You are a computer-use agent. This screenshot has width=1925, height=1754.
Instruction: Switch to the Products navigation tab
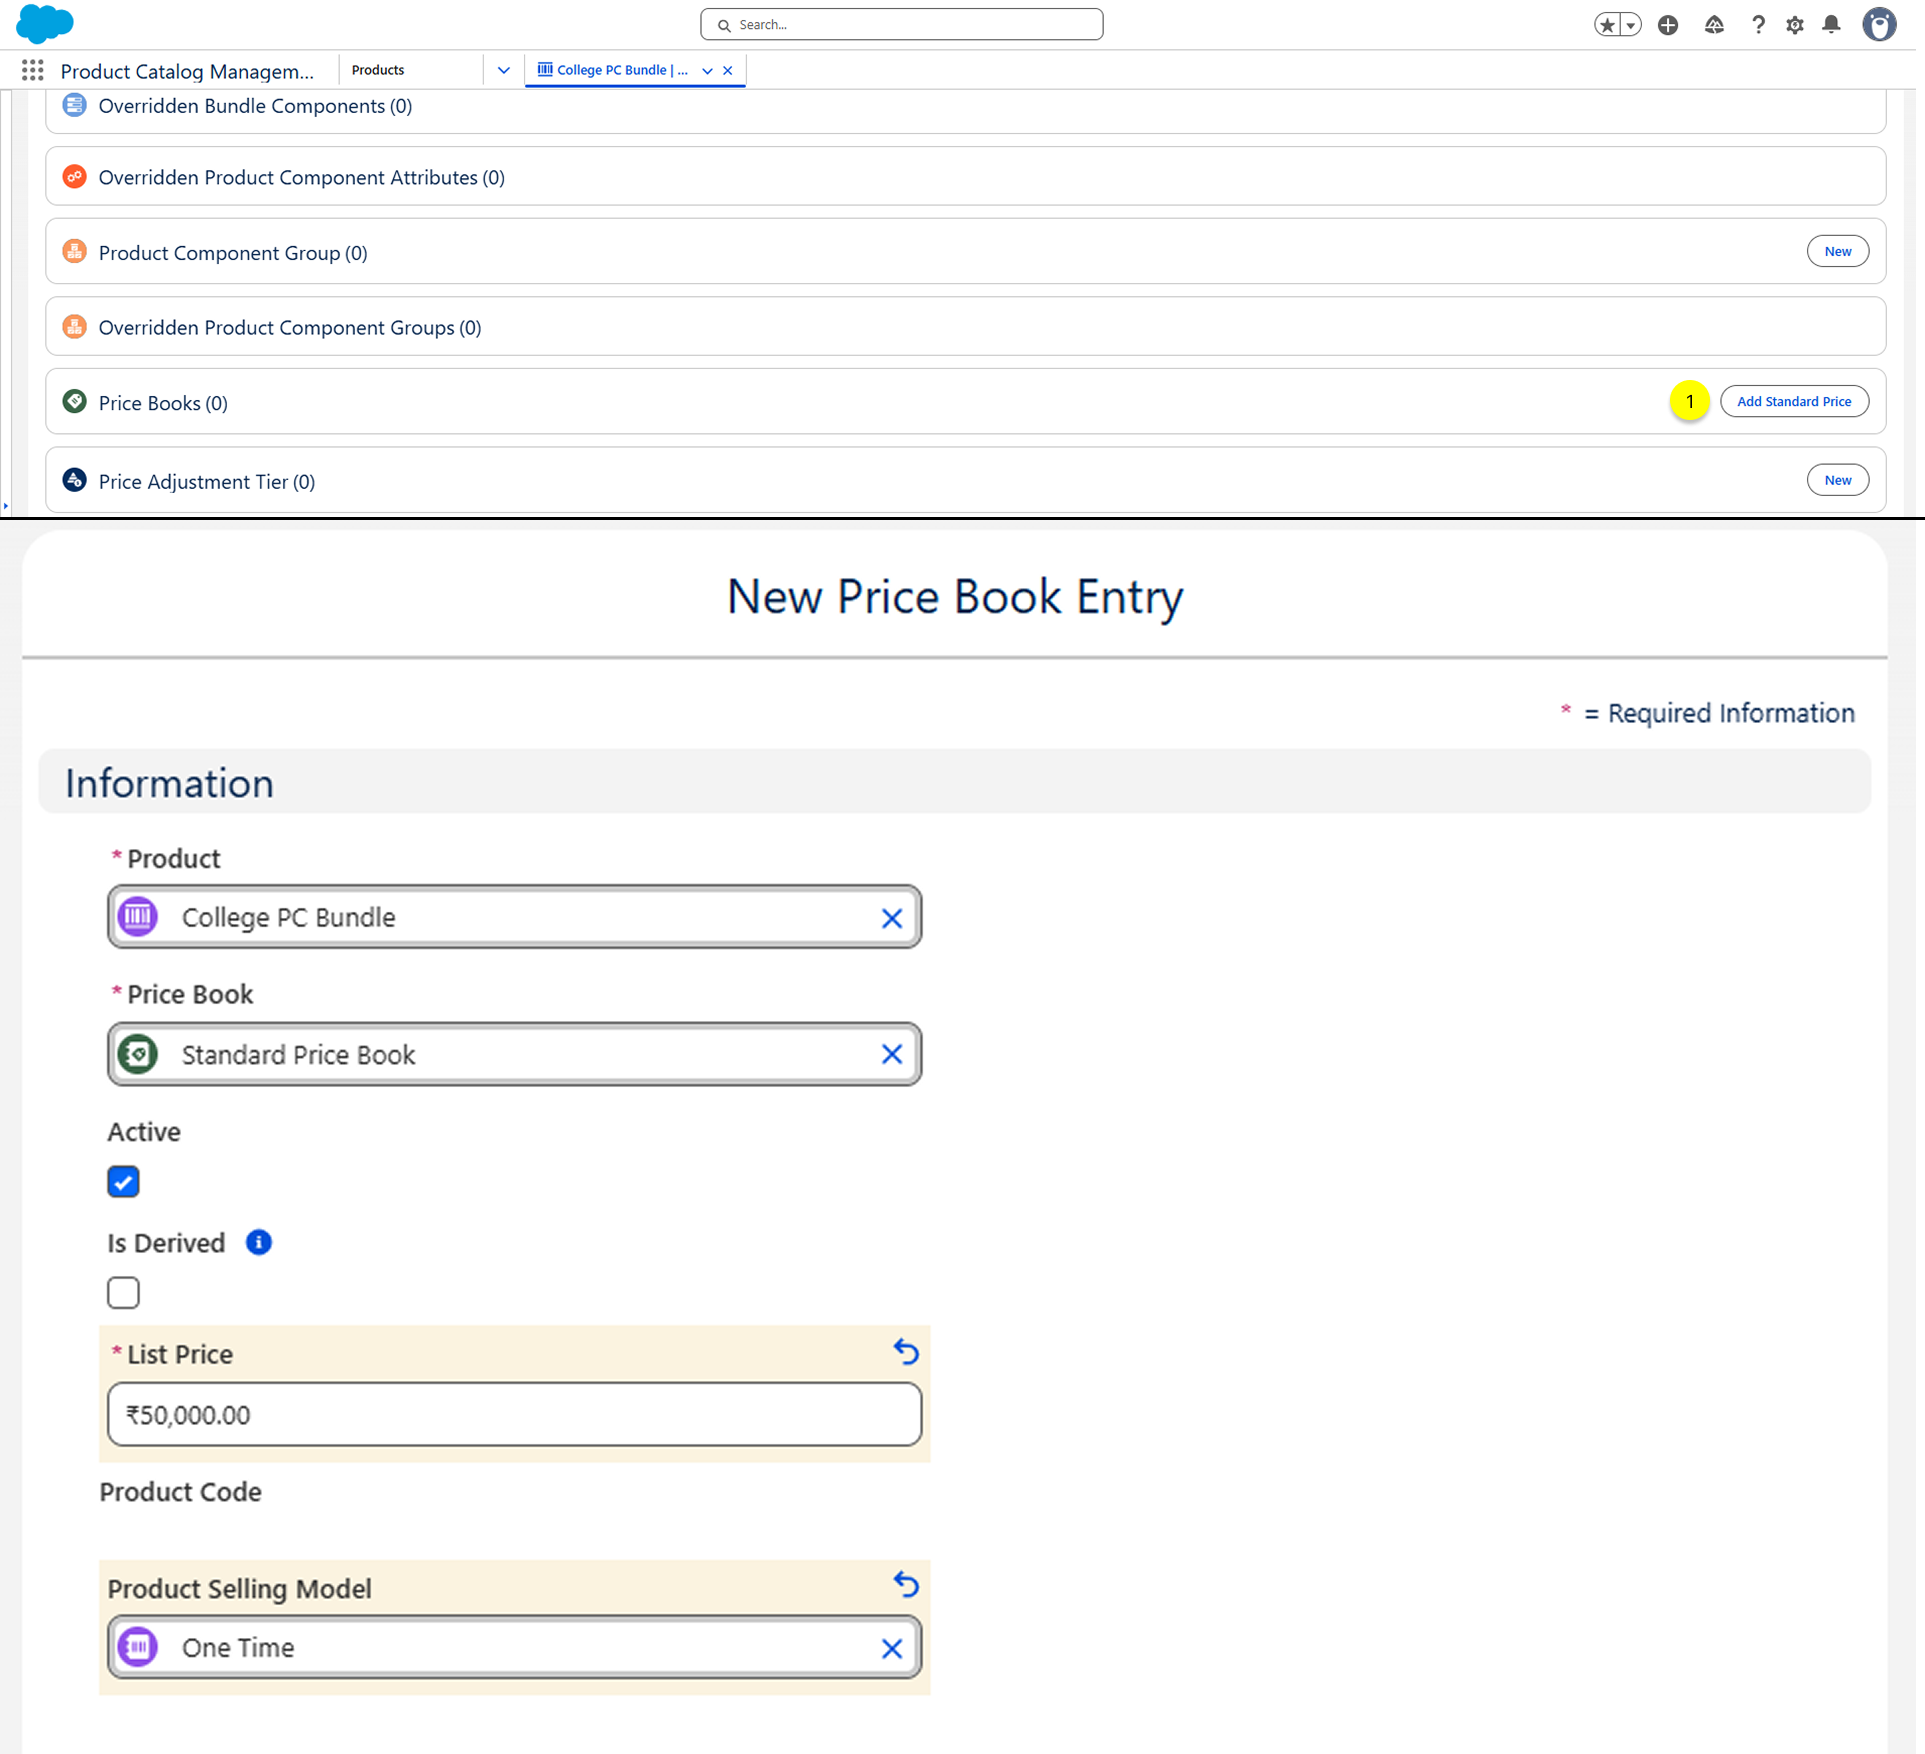click(379, 70)
